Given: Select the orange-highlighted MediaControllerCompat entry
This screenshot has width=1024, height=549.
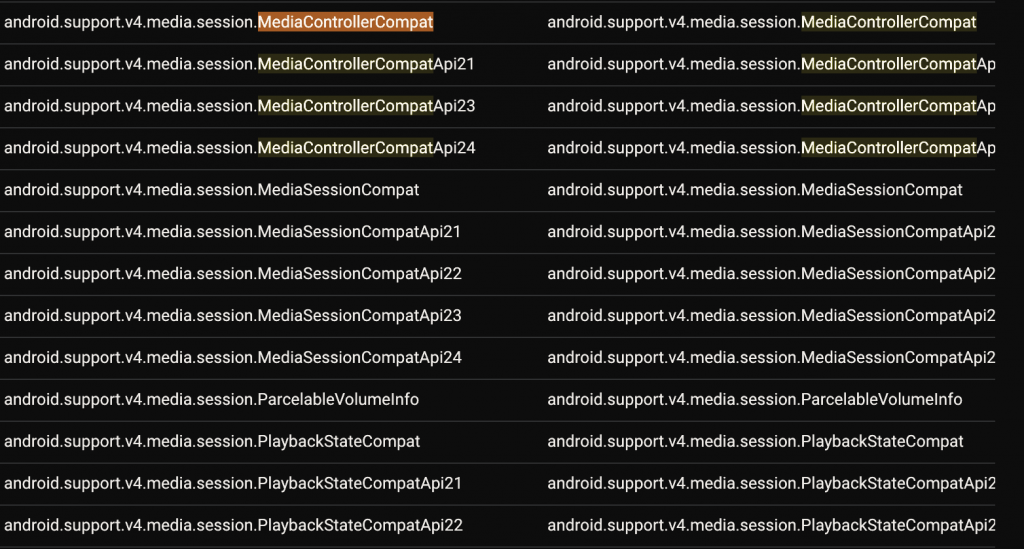Looking at the screenshot, I should click(x=345, y=22).
